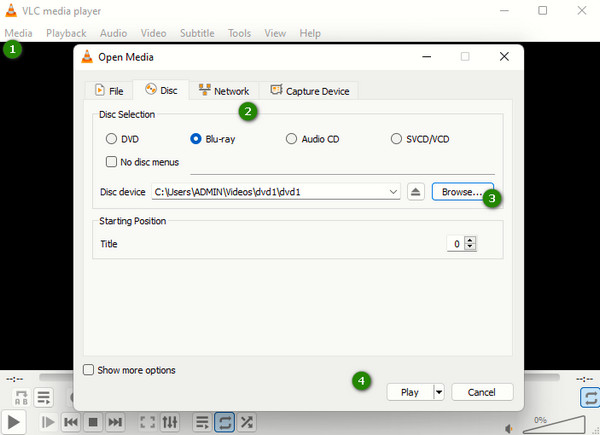This screenshot has width=600, height=435.
Task: Switch to the Network tab
Action: pyautogui.click(x=224, y=91)
